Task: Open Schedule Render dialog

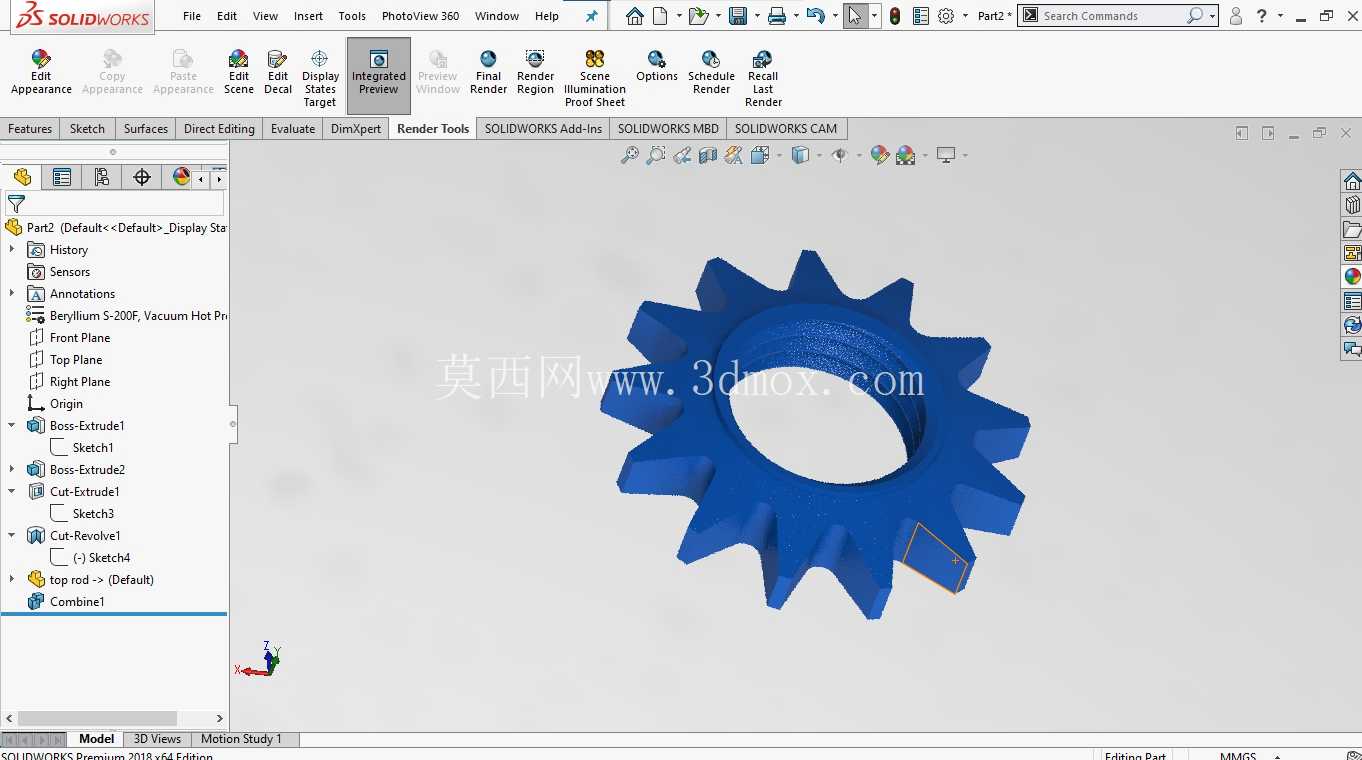Action: [x=711, y=72]
